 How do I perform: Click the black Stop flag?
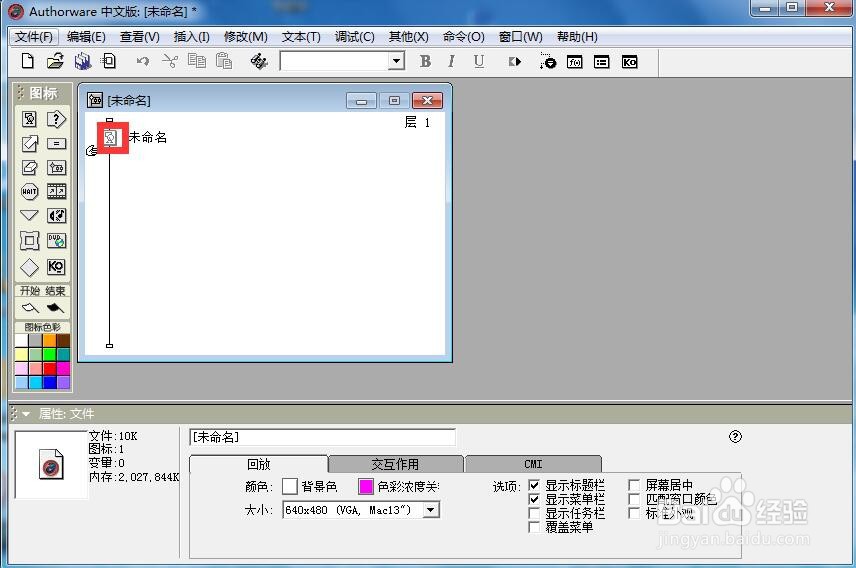click(55, 309)
